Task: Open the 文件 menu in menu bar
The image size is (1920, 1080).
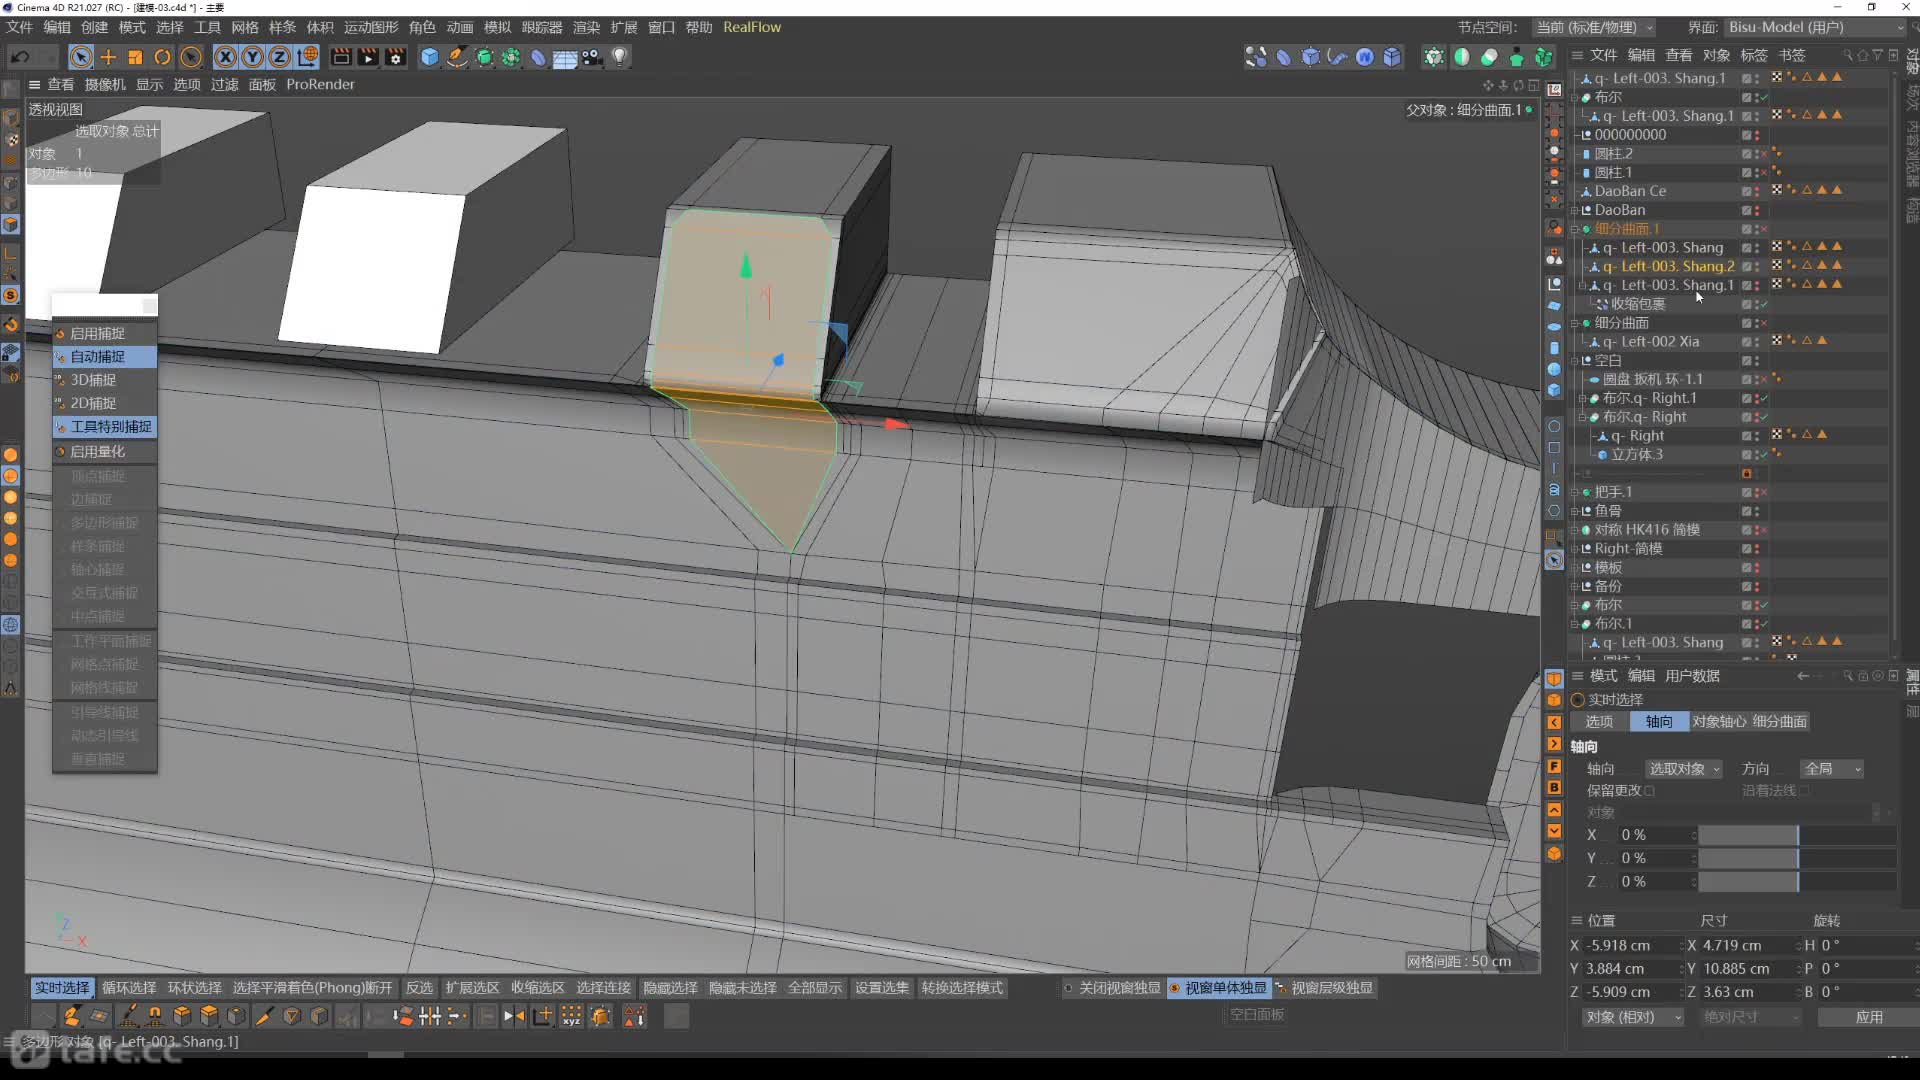Action: coord(19,27)
